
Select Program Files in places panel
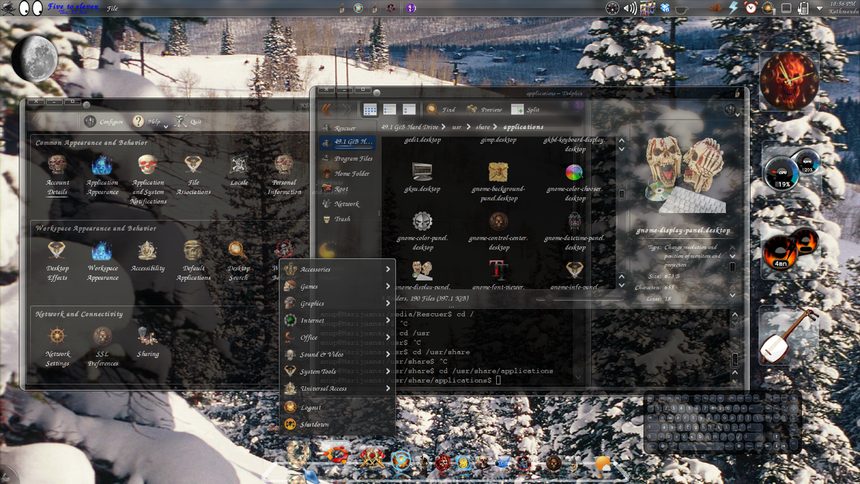[x=348, y=158]
